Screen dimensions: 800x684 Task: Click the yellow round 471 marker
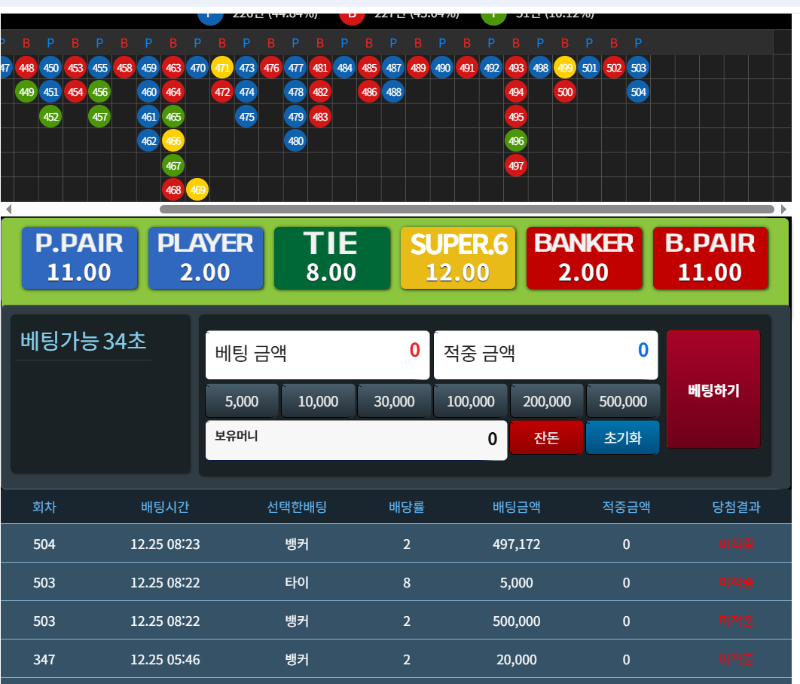(x=222, y=68)
